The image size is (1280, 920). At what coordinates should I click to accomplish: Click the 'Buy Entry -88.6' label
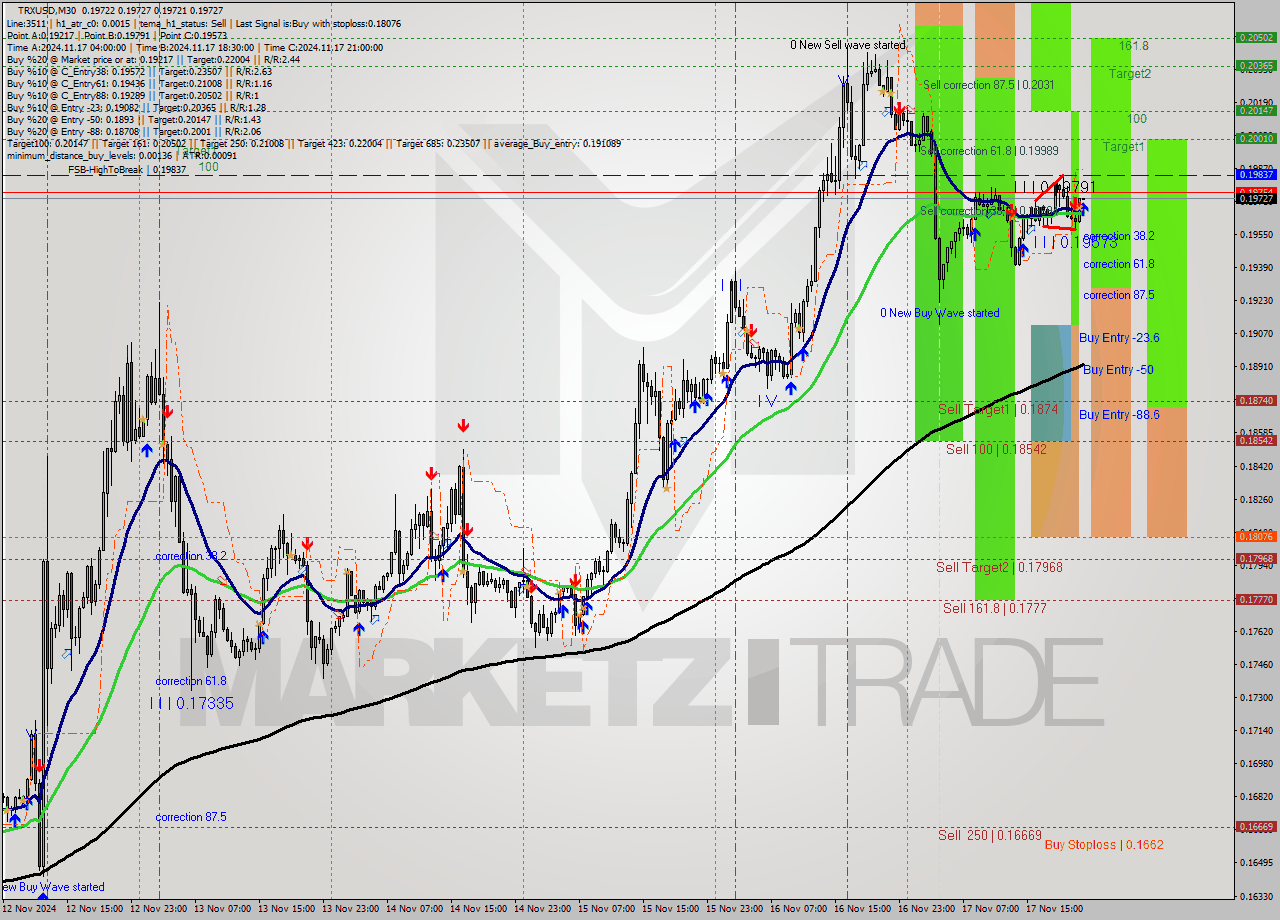[x=1119, y=415]
